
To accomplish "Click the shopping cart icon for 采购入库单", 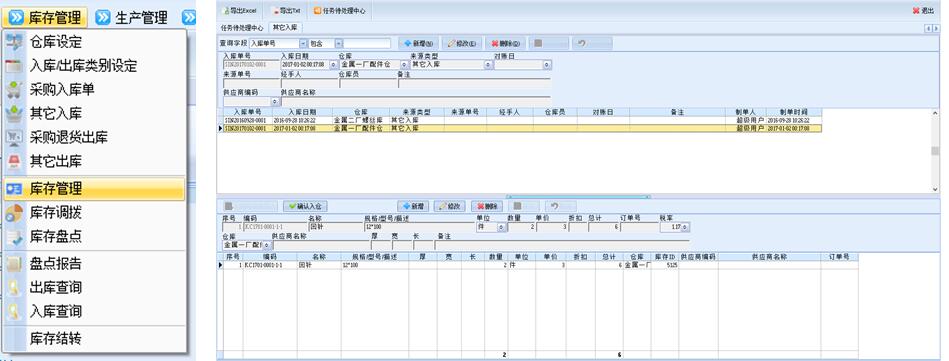I will coord(14,90).
